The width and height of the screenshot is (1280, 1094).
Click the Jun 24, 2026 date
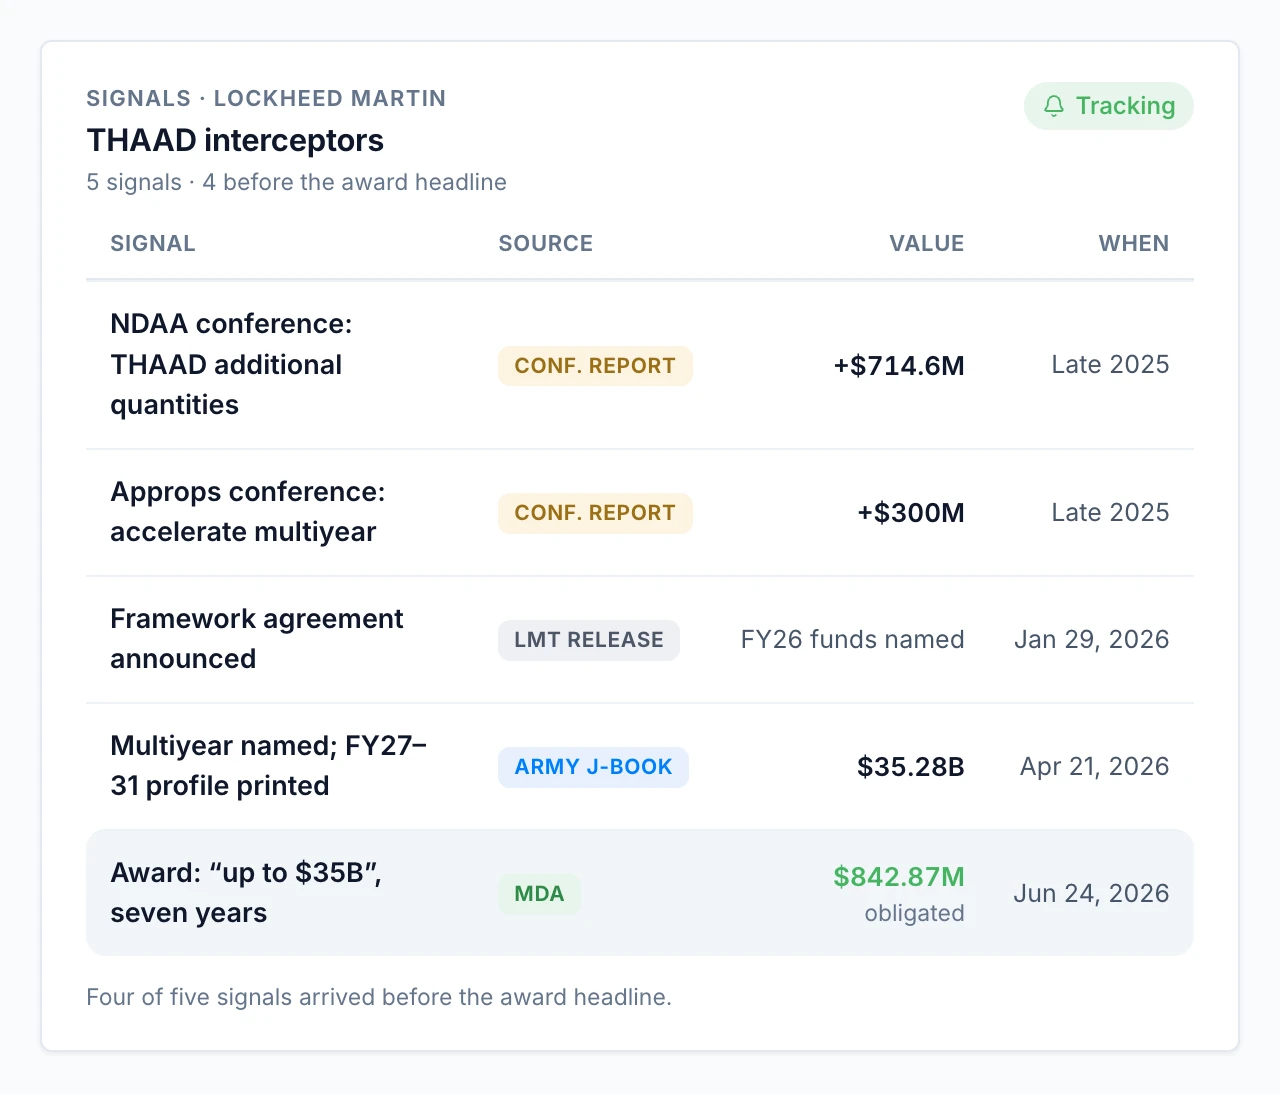coord(1091,893)
